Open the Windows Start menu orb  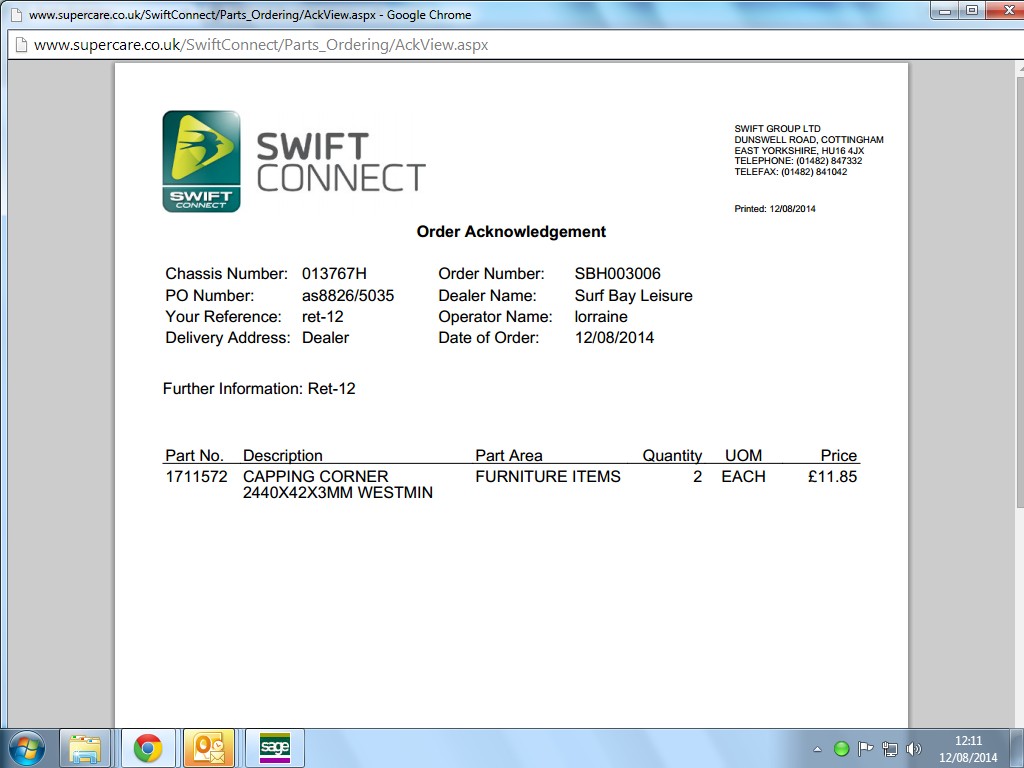pyautogui.click(x=26, y=748)
